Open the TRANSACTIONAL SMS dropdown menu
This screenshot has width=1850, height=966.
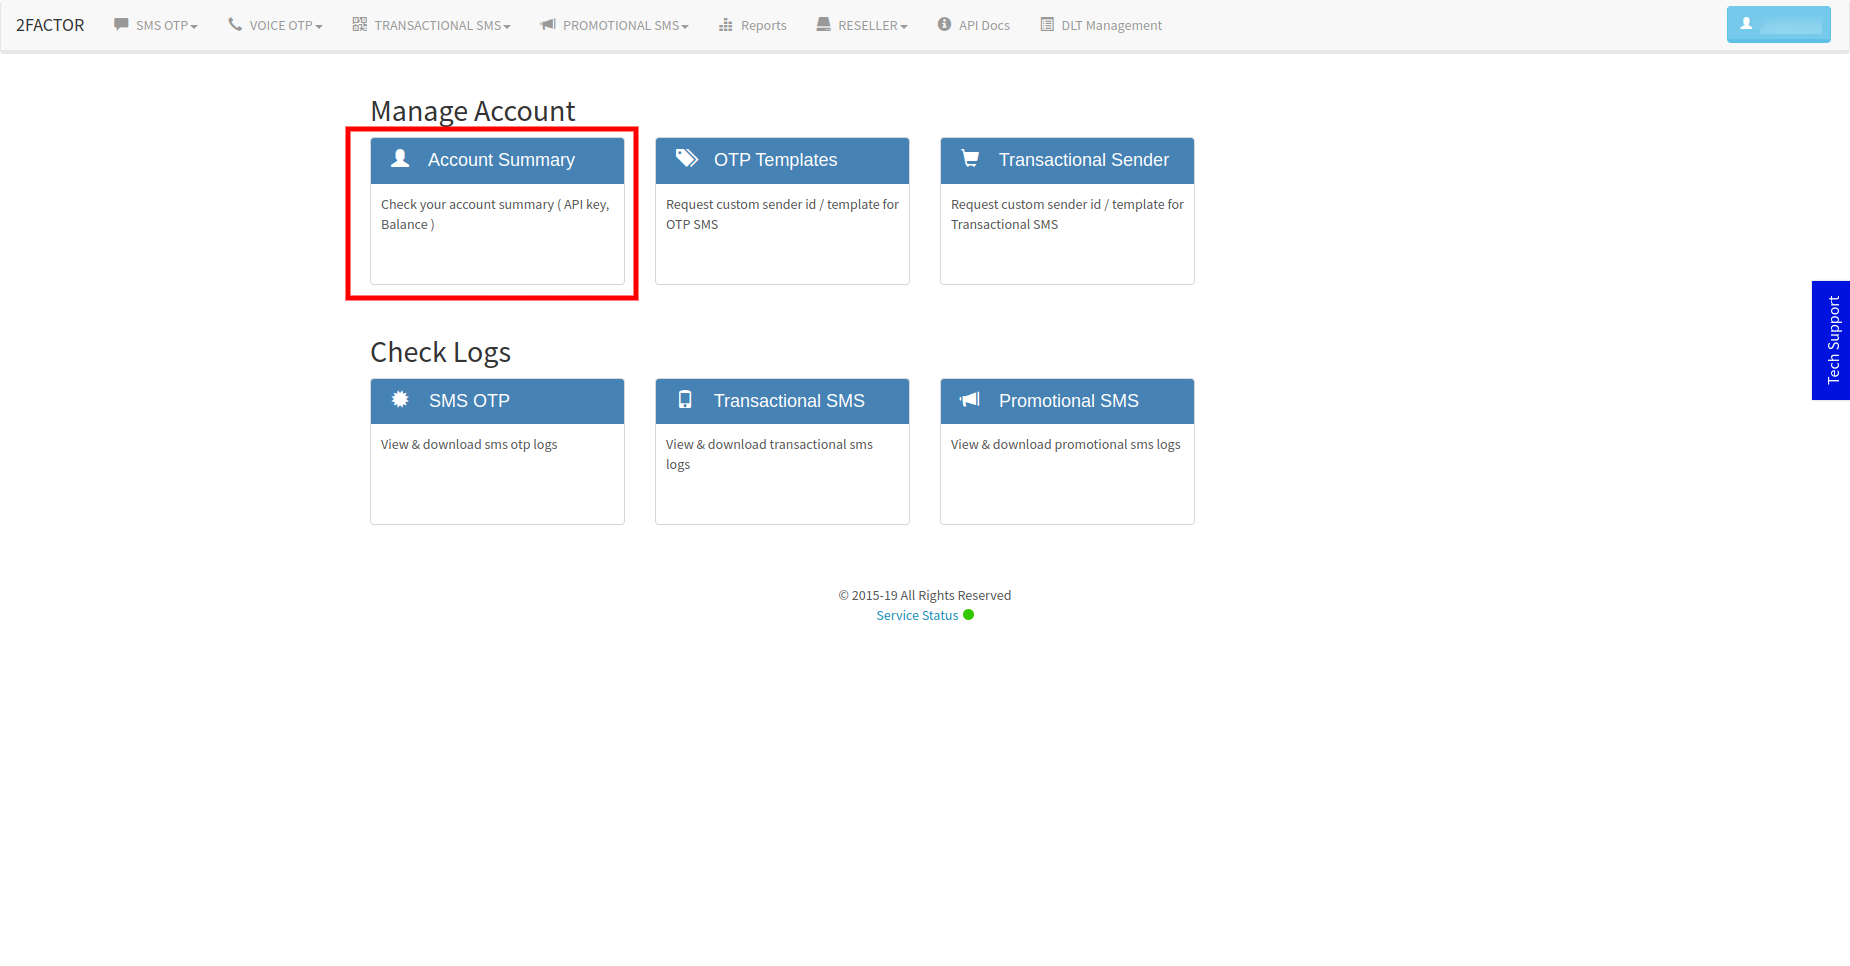click(431, 25)
